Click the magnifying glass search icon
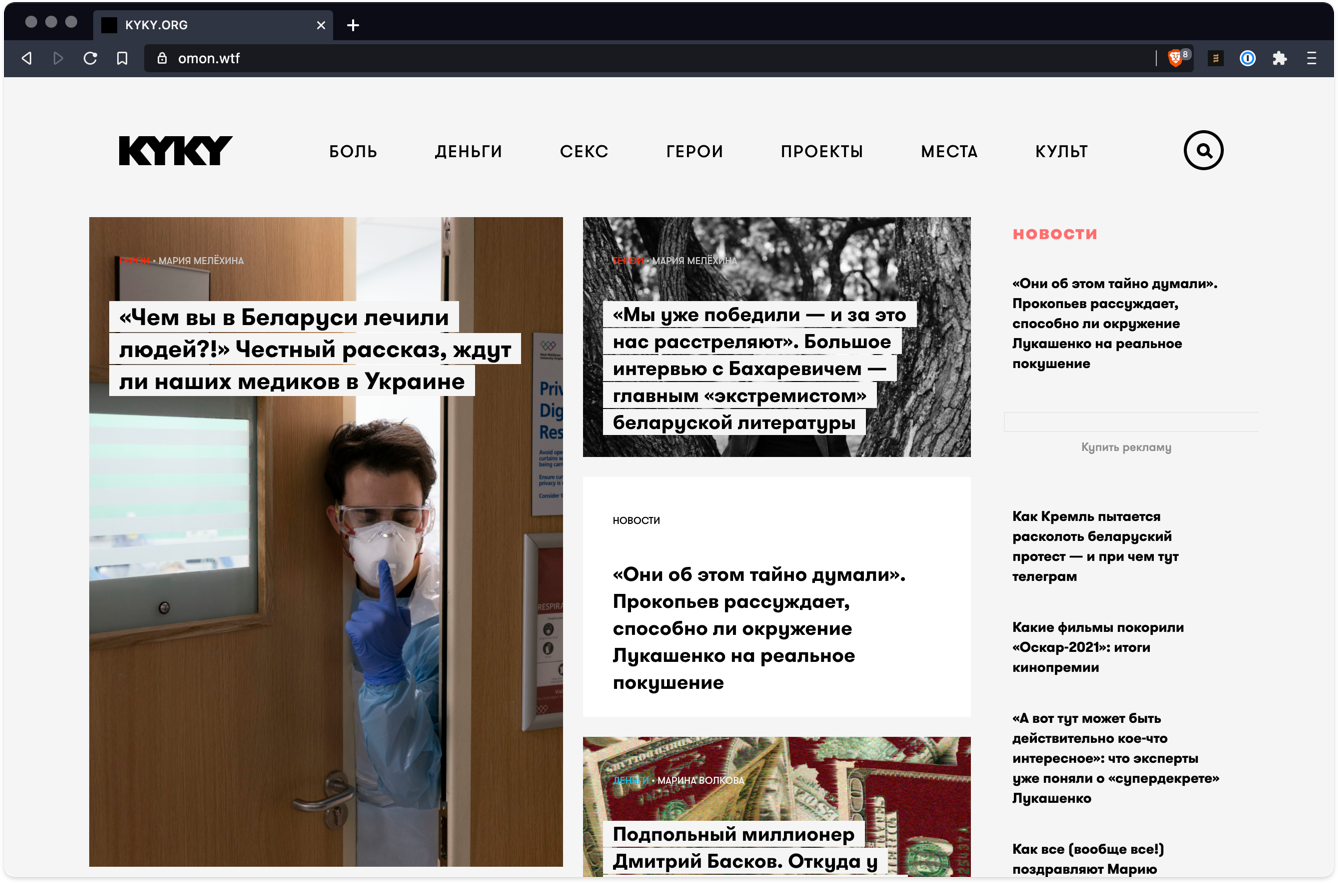This screenshot has width=1338, height=883. [x=1203, y=151]
